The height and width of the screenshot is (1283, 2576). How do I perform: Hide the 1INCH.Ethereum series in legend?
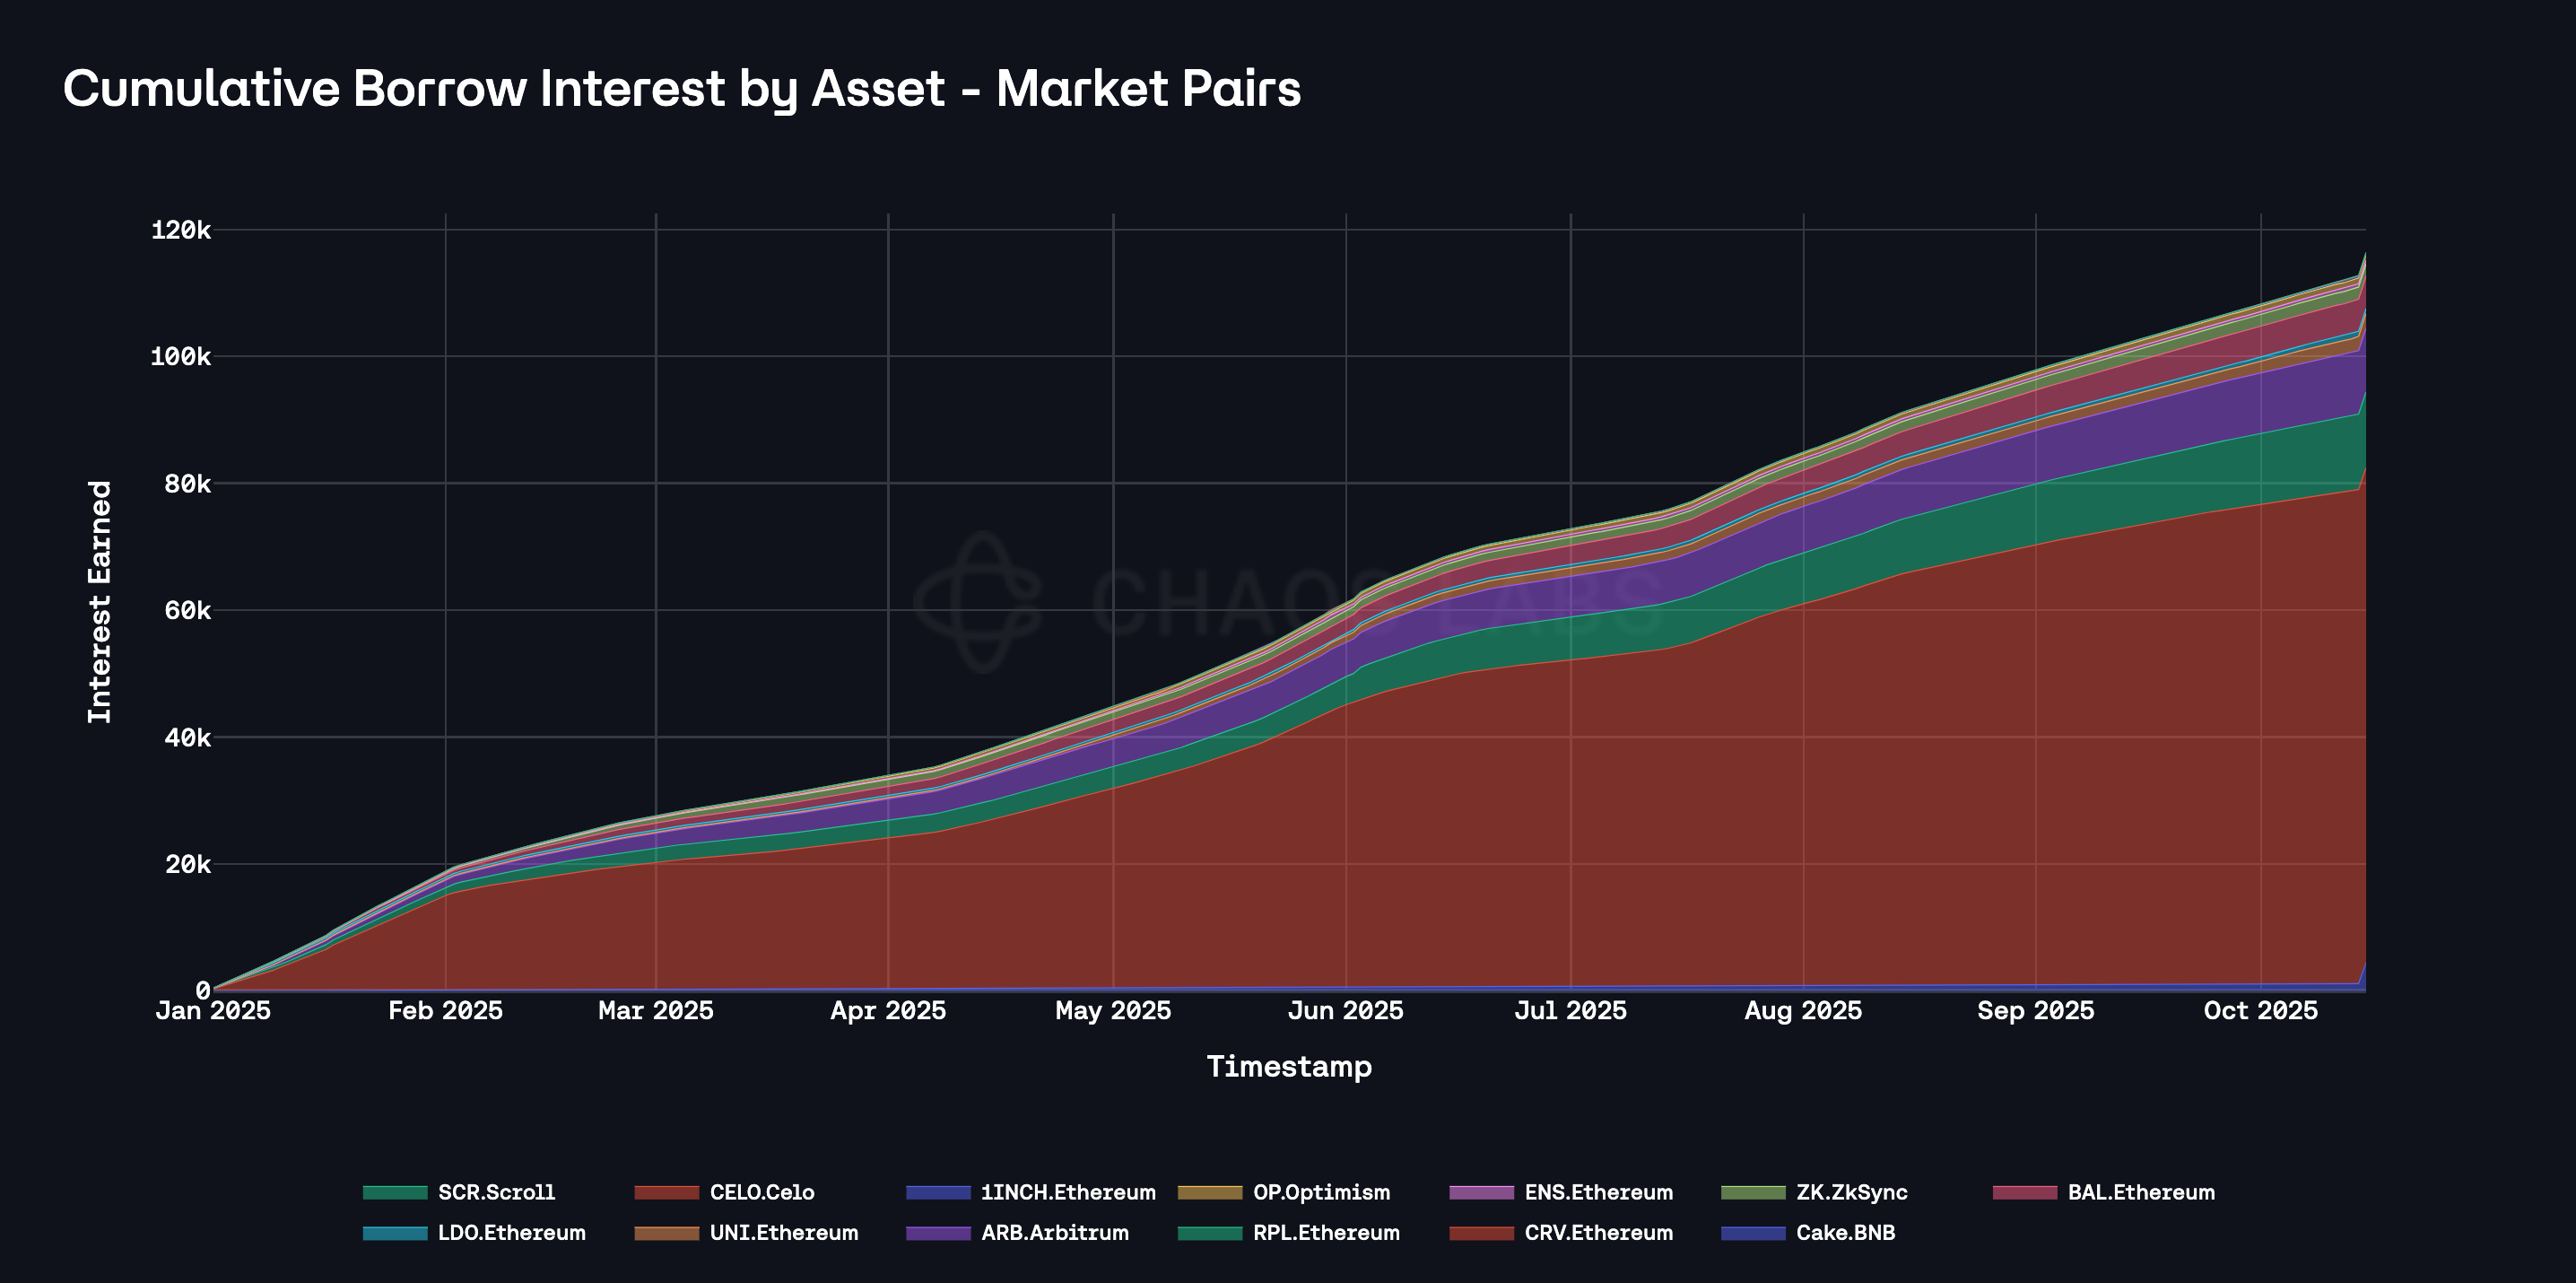[1067, 1192]
